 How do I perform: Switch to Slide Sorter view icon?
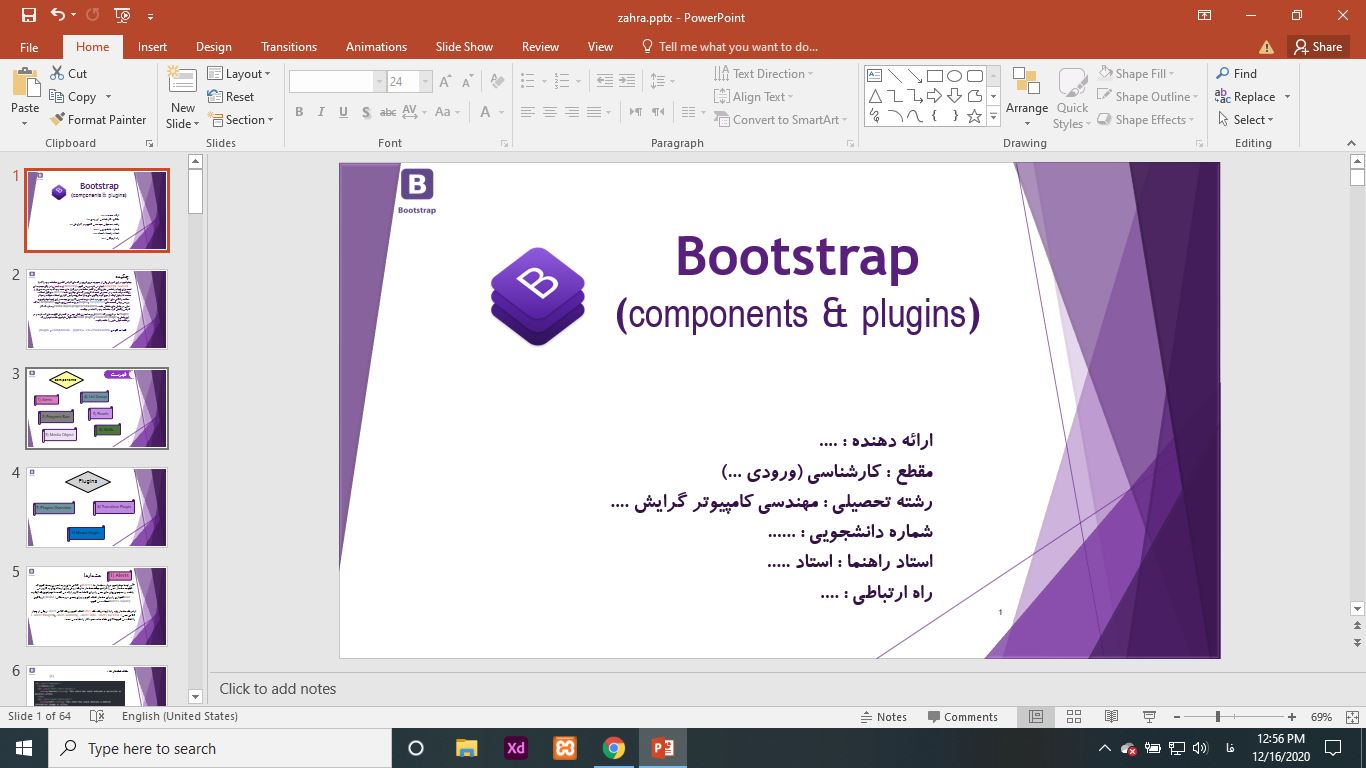tap(1073, 717)
